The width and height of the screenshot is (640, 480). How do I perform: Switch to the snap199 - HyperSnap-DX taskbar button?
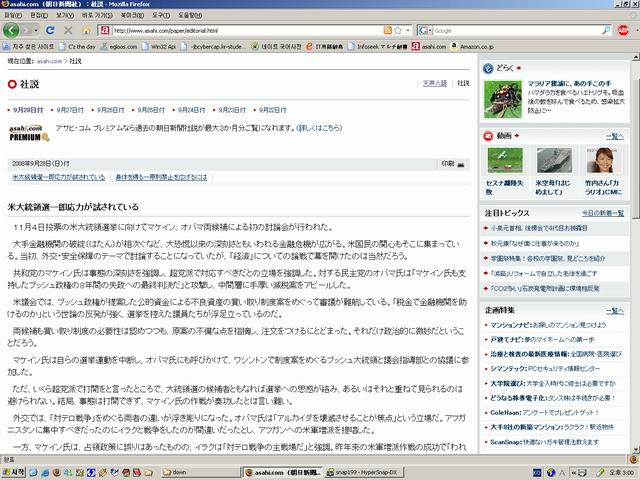pos(364,472)
